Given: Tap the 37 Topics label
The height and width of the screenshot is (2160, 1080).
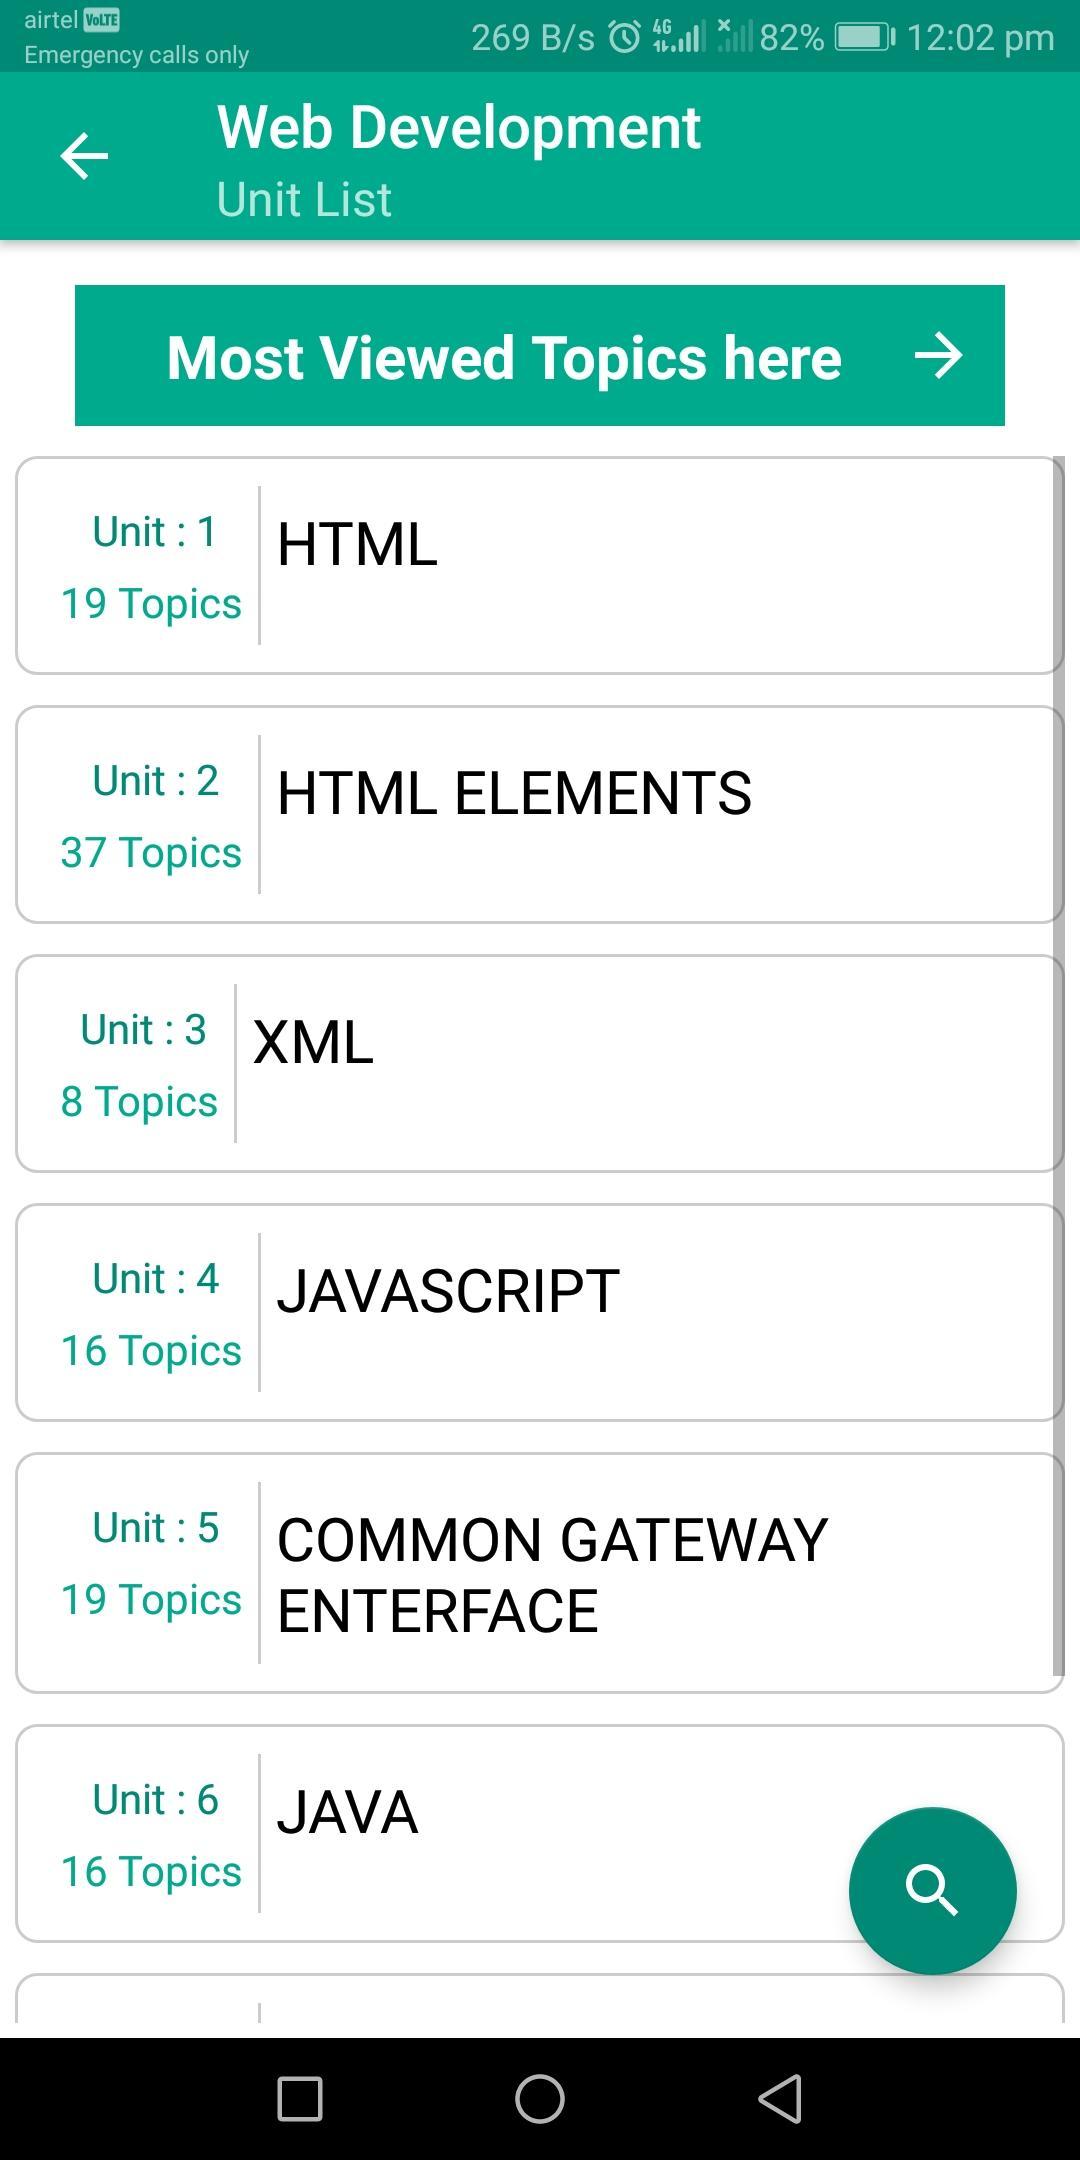Looking at the screenshot, I should tap(151, 852).
